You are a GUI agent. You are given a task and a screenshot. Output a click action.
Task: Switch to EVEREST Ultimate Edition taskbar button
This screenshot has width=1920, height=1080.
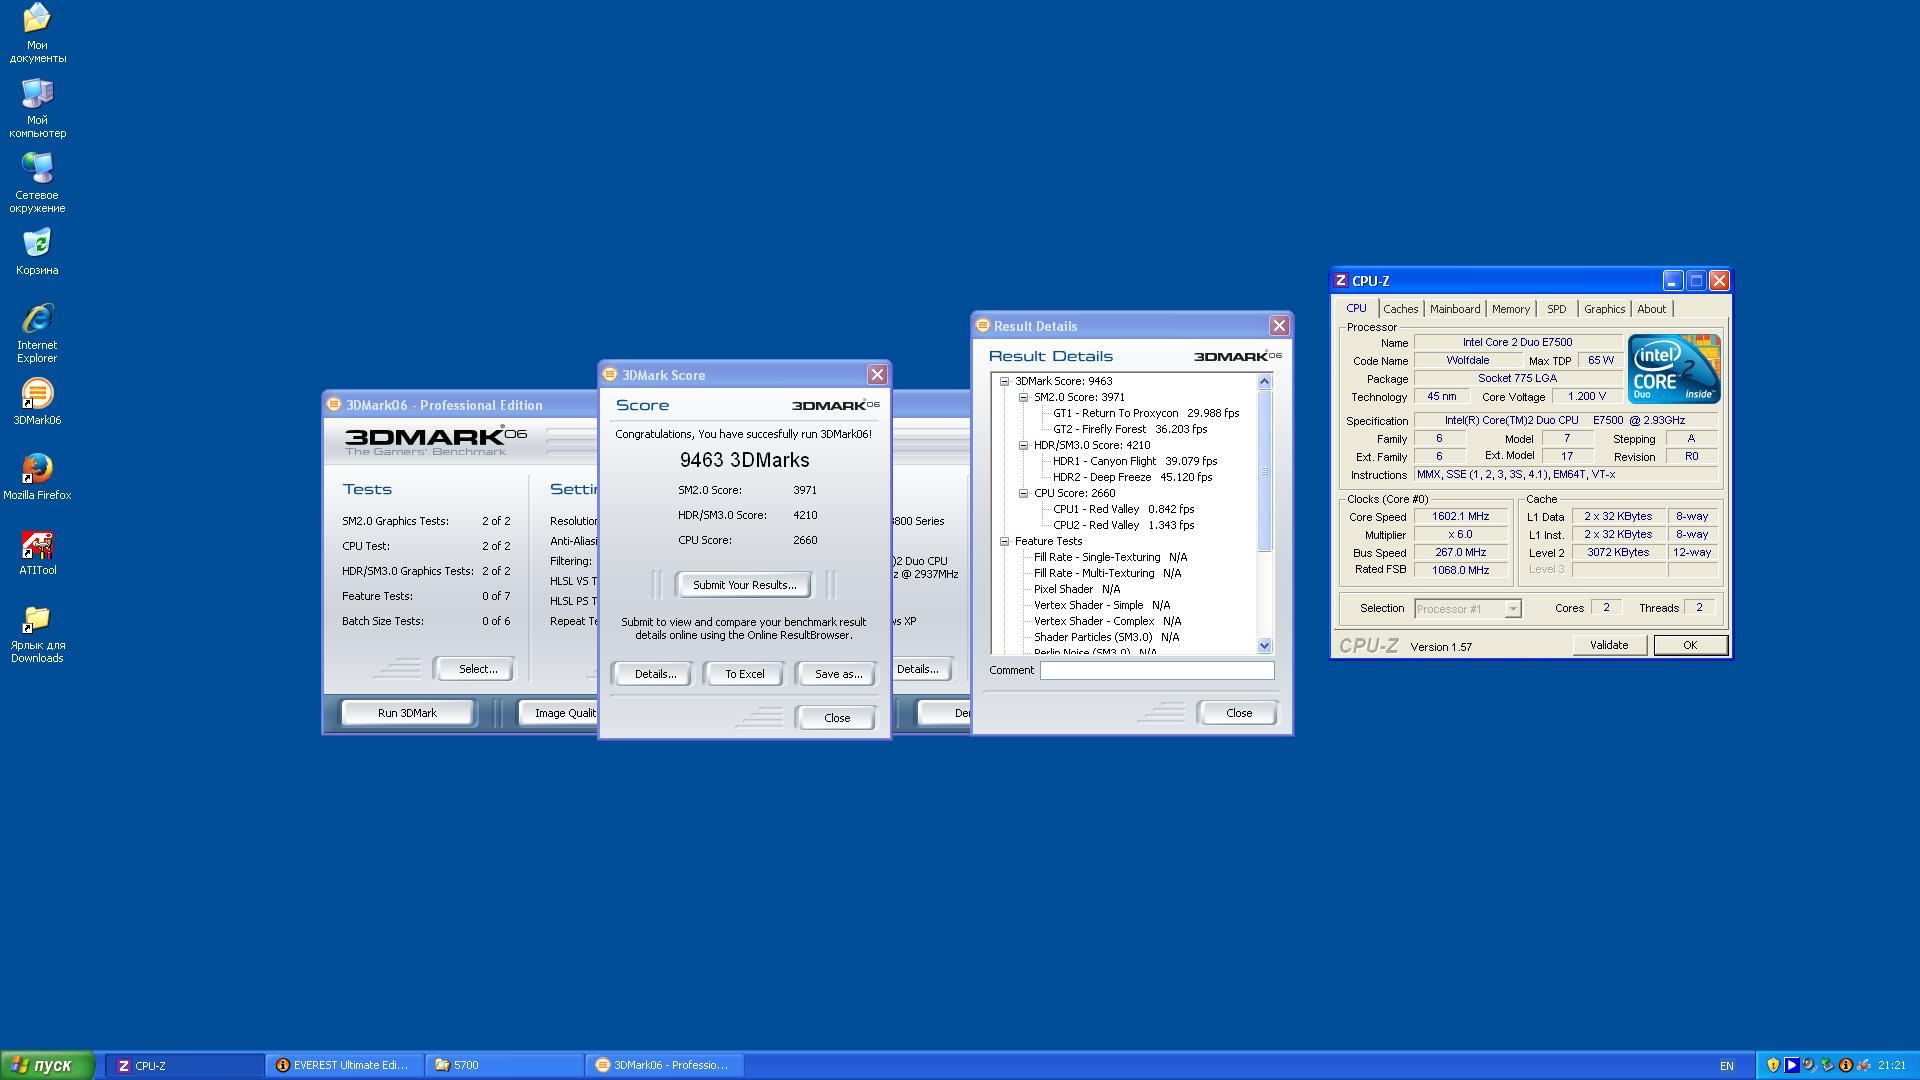coord(345,1065)
